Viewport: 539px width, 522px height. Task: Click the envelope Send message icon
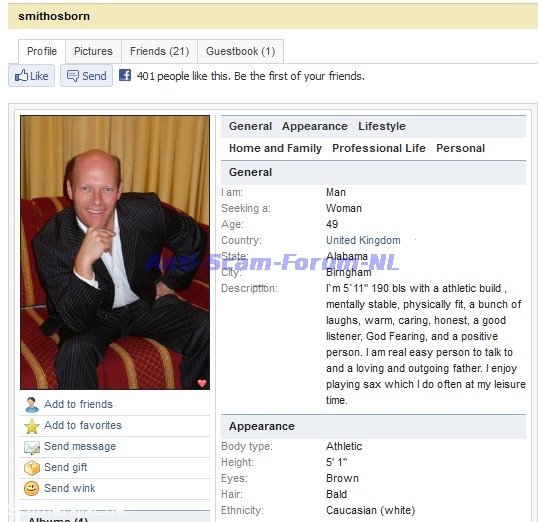point(32,447)
